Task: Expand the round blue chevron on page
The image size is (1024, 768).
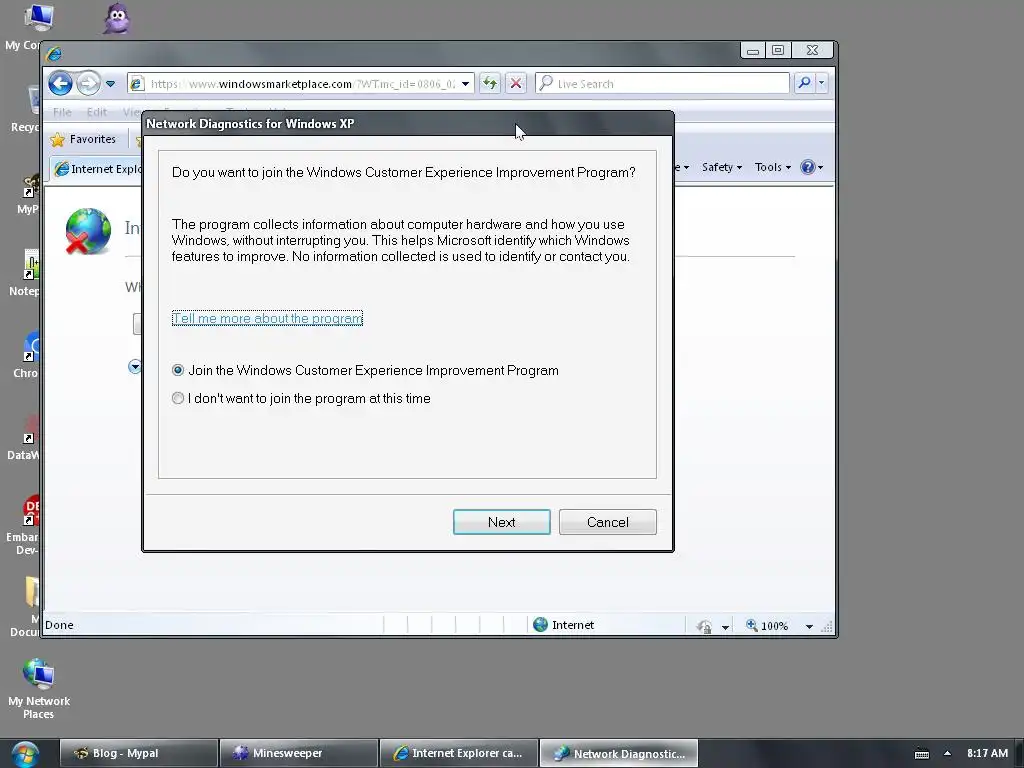Action: click(135, 367)
